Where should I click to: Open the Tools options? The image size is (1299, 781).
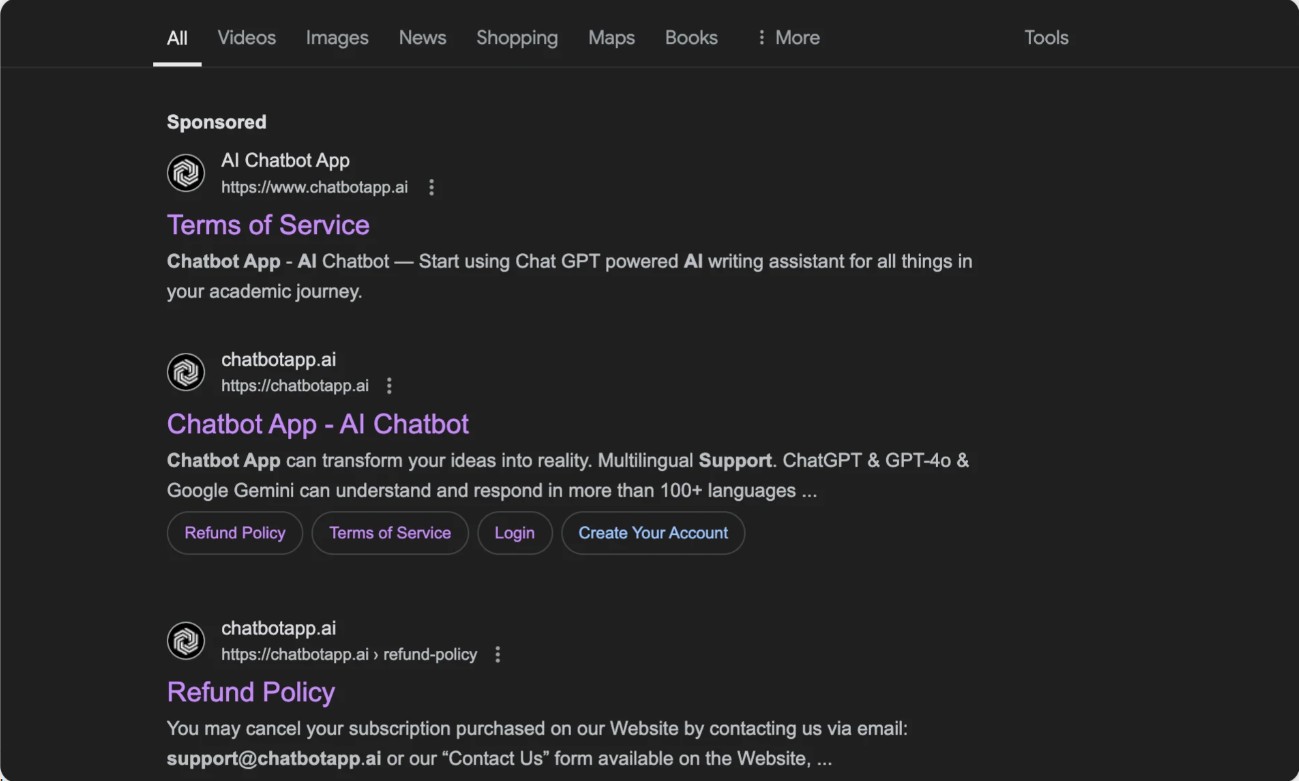(x=1046, y=38)
